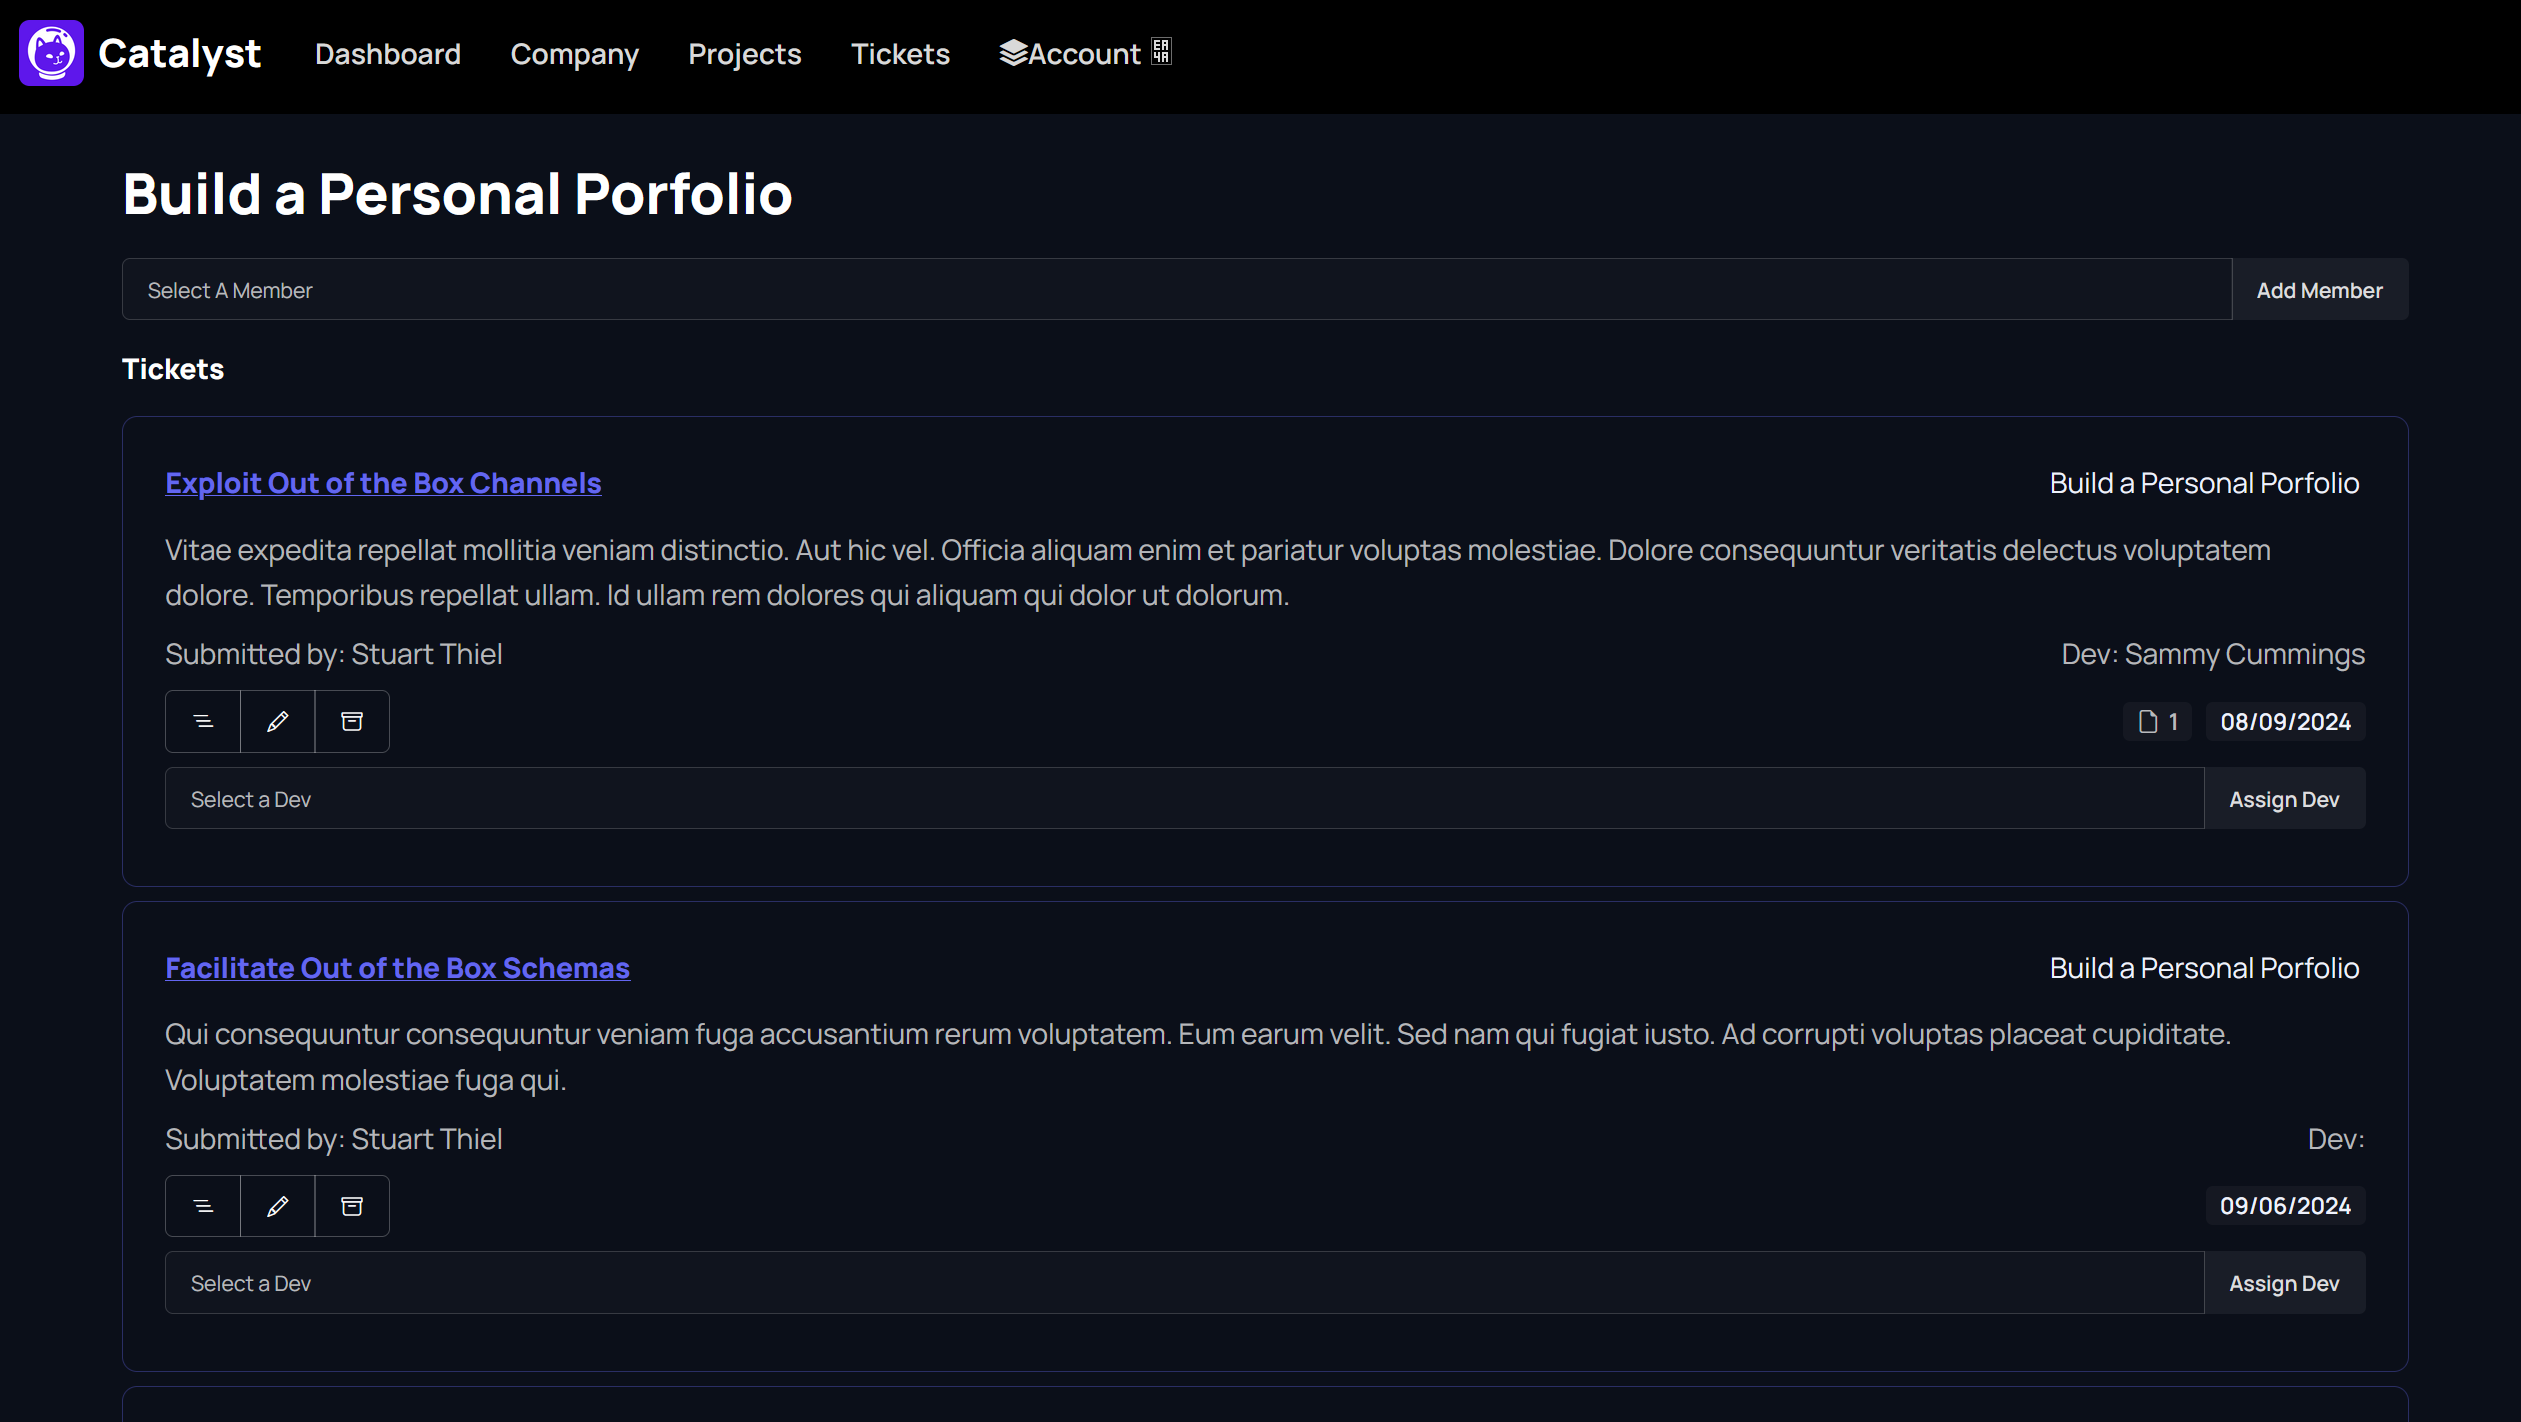Image resolution: width=2521 pixels, height=1422 pixels.
Task: Open the Select a Dev dropdown on second ticket
Action: pyautogui.click(x=1183, y=1282)
